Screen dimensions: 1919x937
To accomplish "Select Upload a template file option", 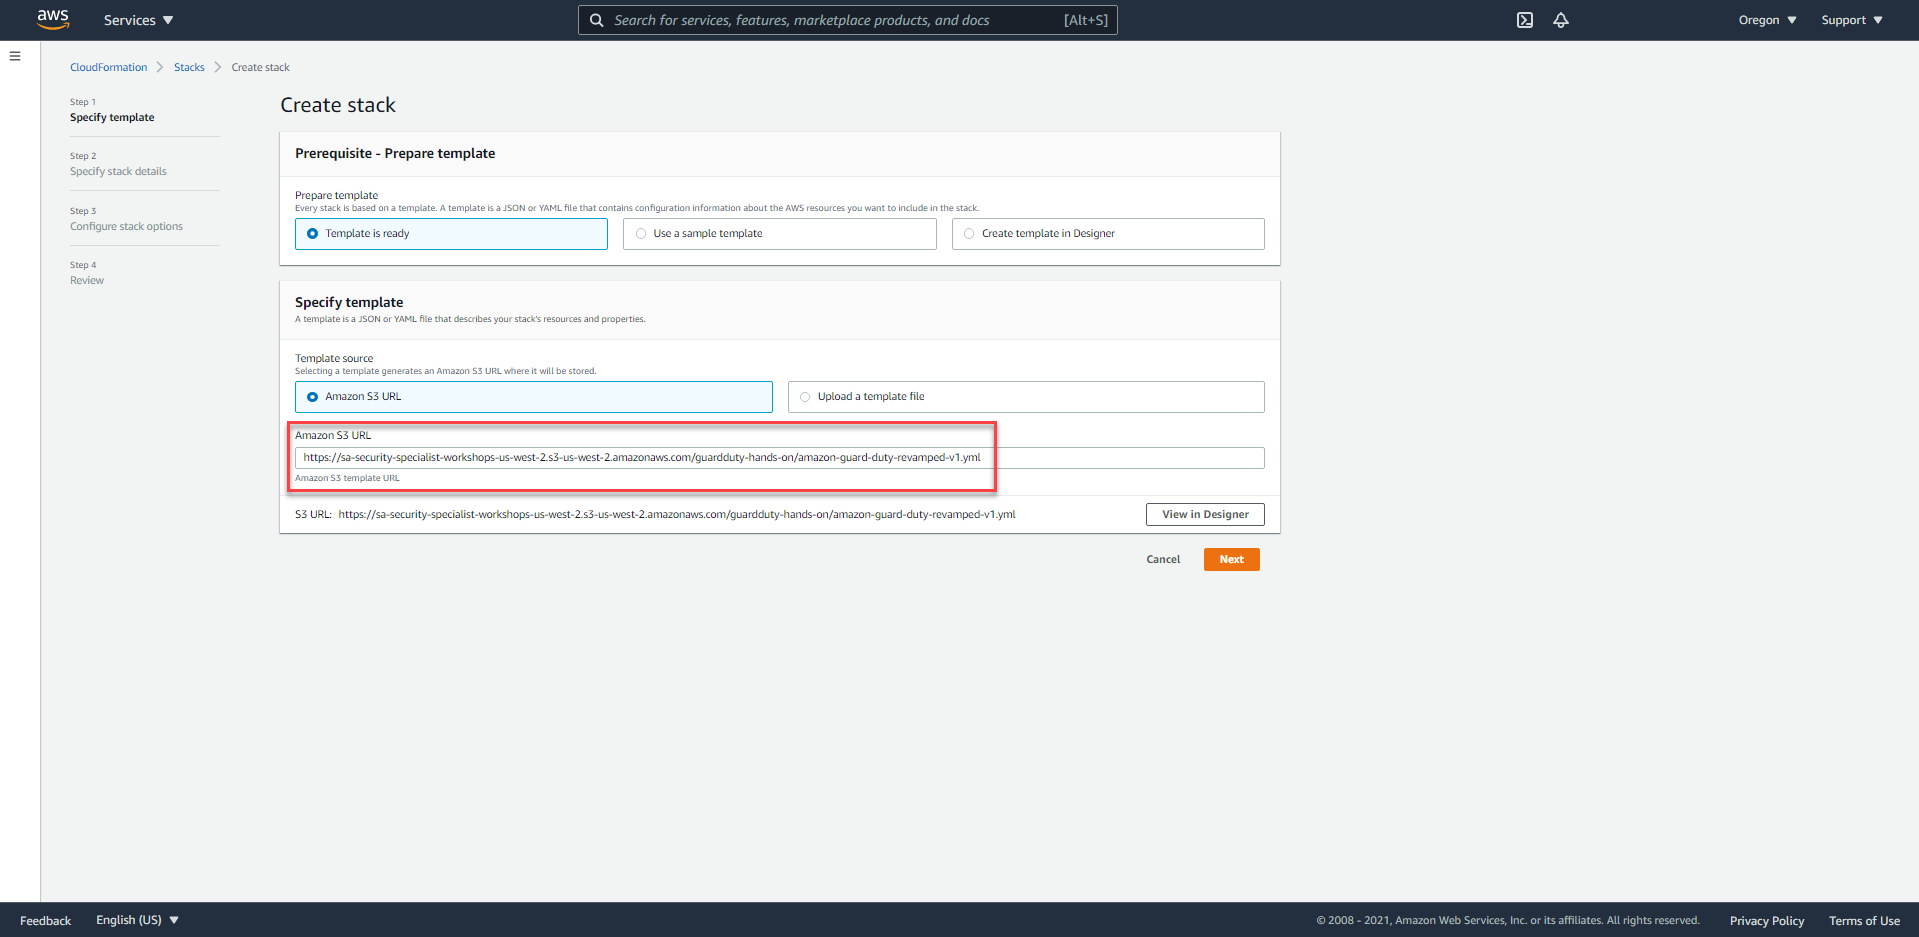I will (1026, 397).
